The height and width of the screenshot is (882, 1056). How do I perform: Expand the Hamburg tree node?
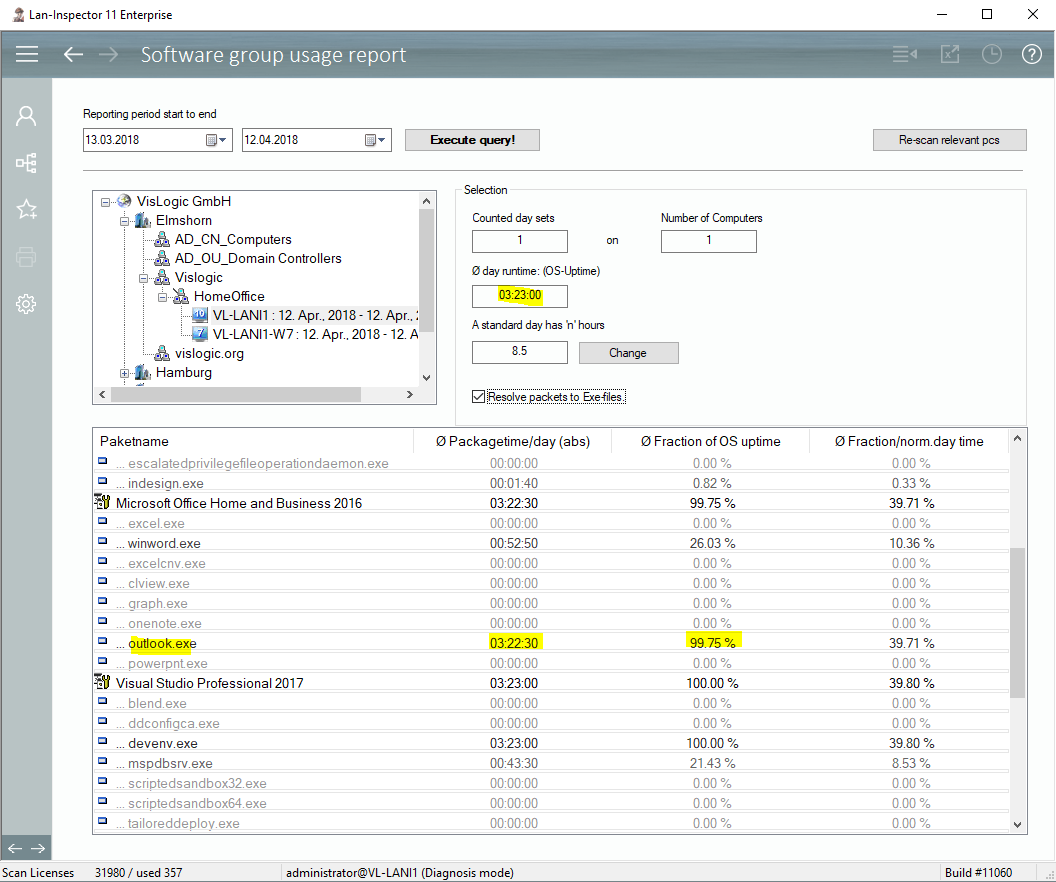coord(125,373)
